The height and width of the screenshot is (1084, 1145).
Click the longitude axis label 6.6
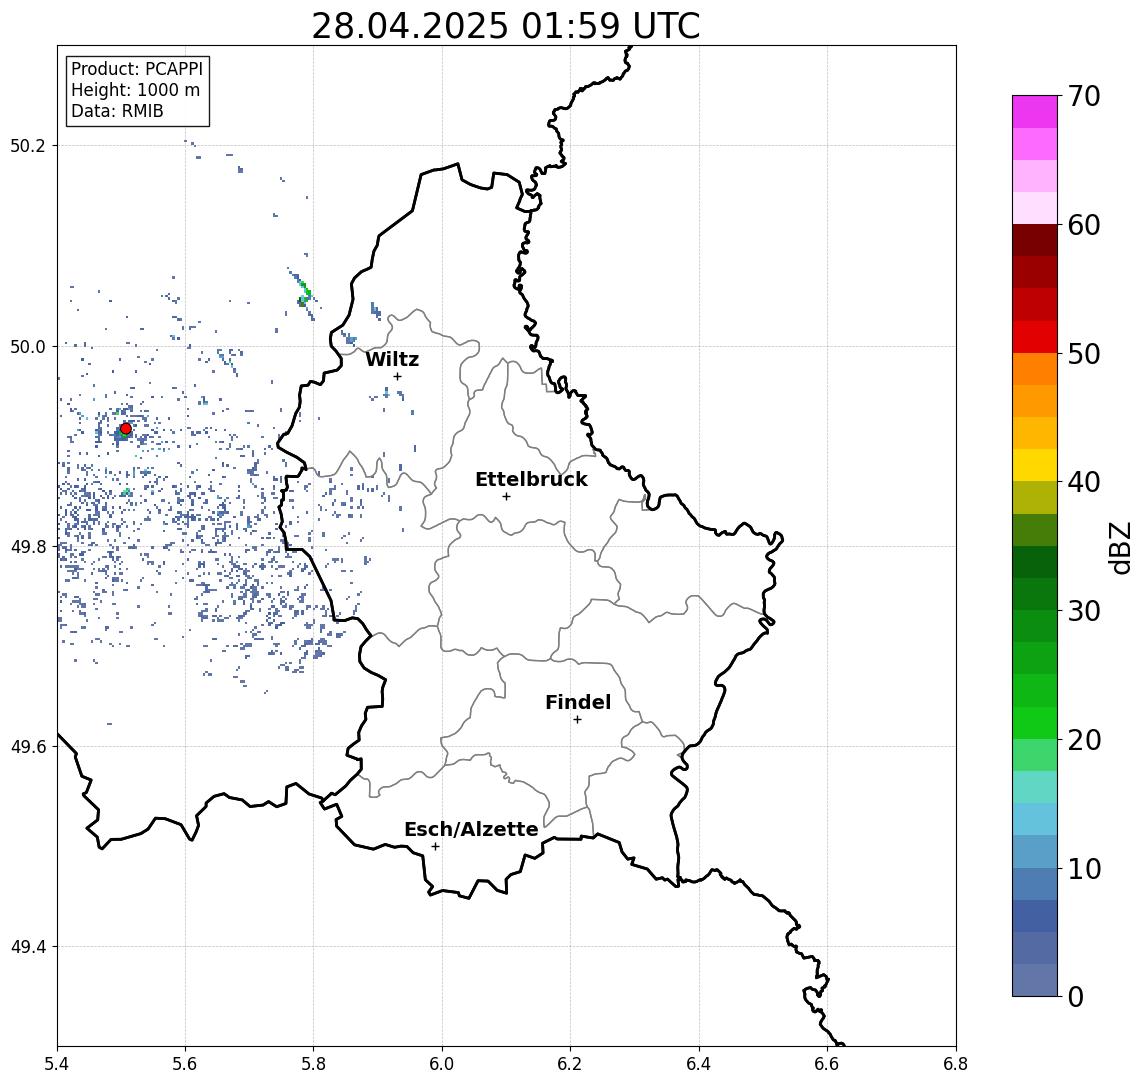(x=827, y=1064)
